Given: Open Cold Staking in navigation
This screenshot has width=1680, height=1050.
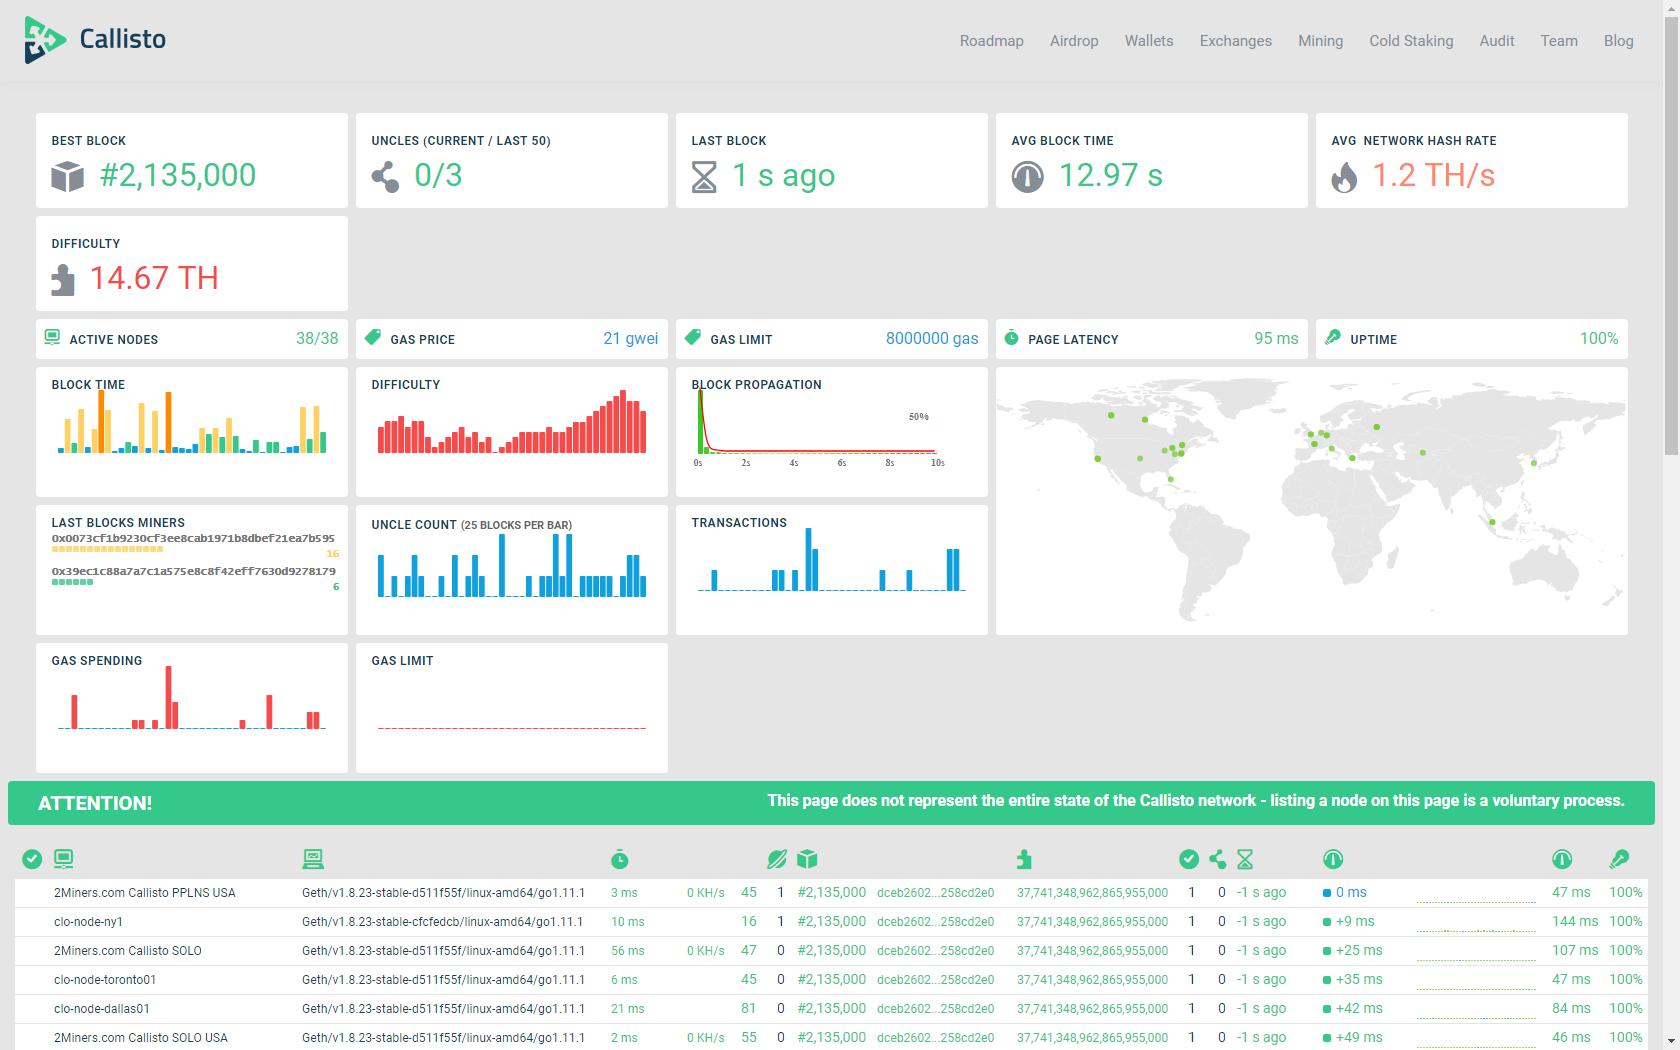Looking at the screenshot, I should pyautogui.click(x=1411, y=41).
